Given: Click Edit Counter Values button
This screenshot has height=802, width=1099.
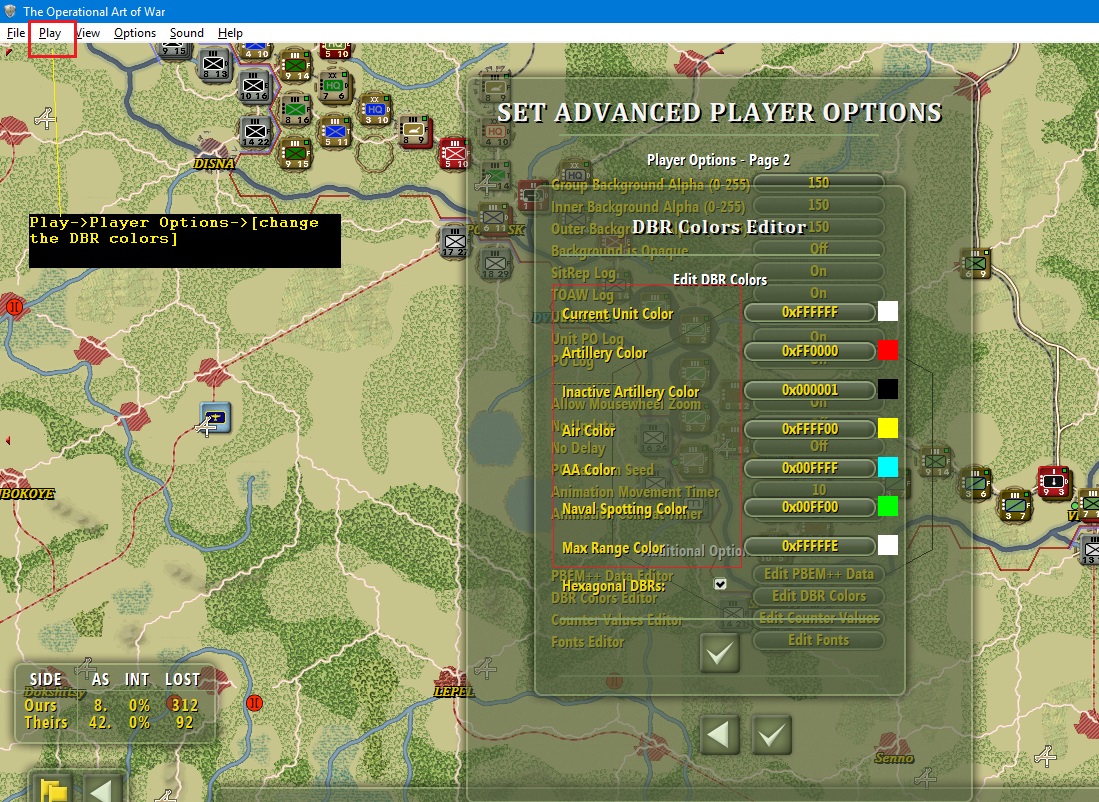Looking at the screenshot, I should (818, 618).
